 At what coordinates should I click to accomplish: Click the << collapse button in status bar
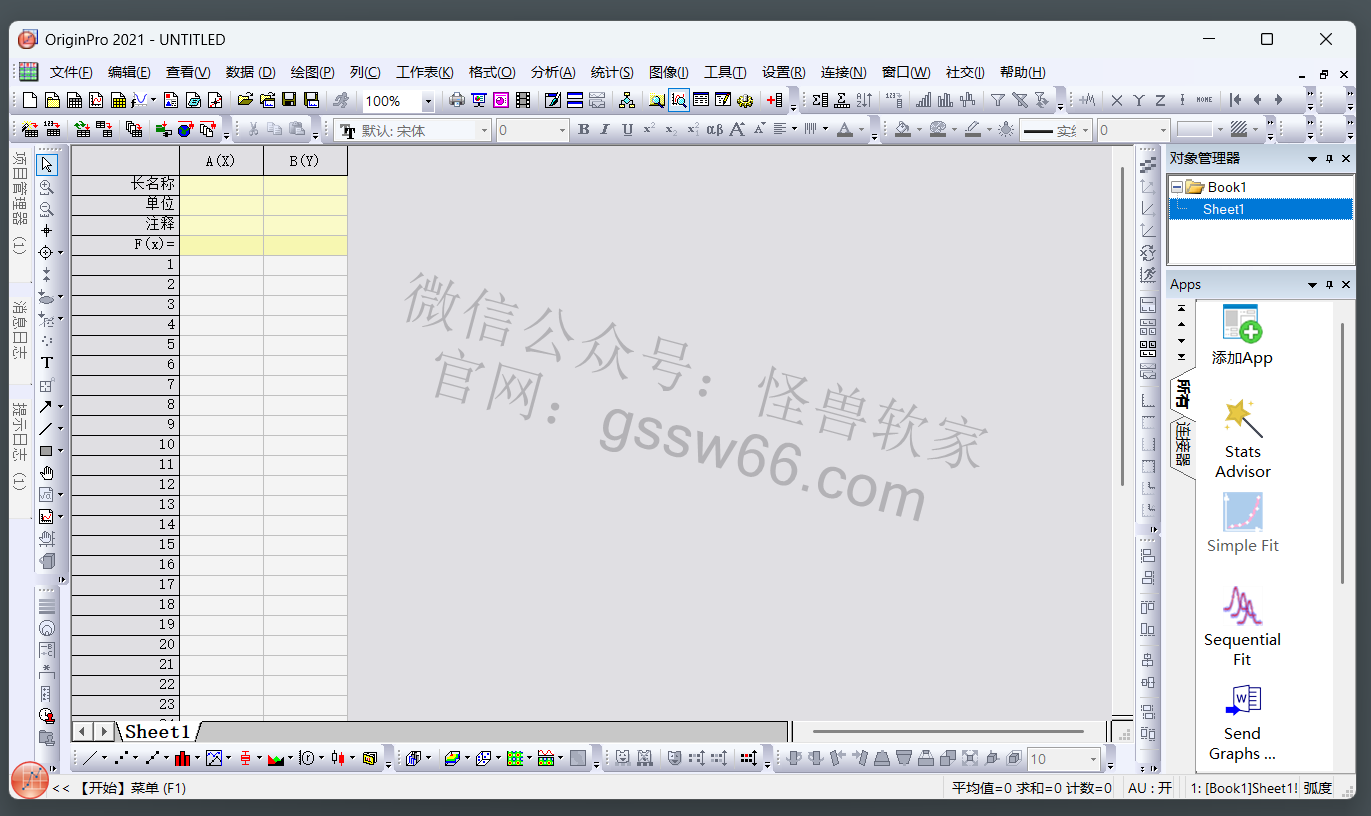point(60,788)
